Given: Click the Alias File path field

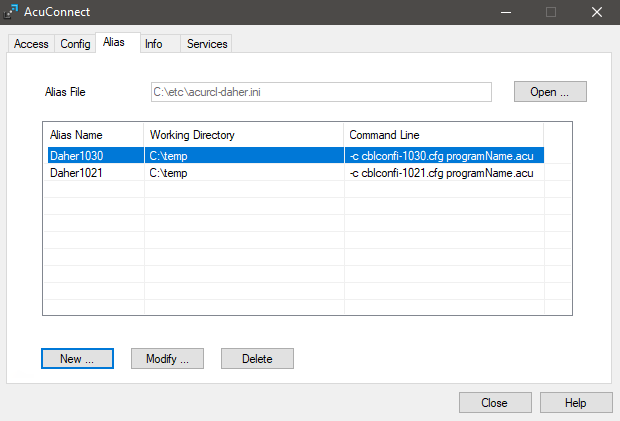Looking at the screenshot, I should point(320,92).
